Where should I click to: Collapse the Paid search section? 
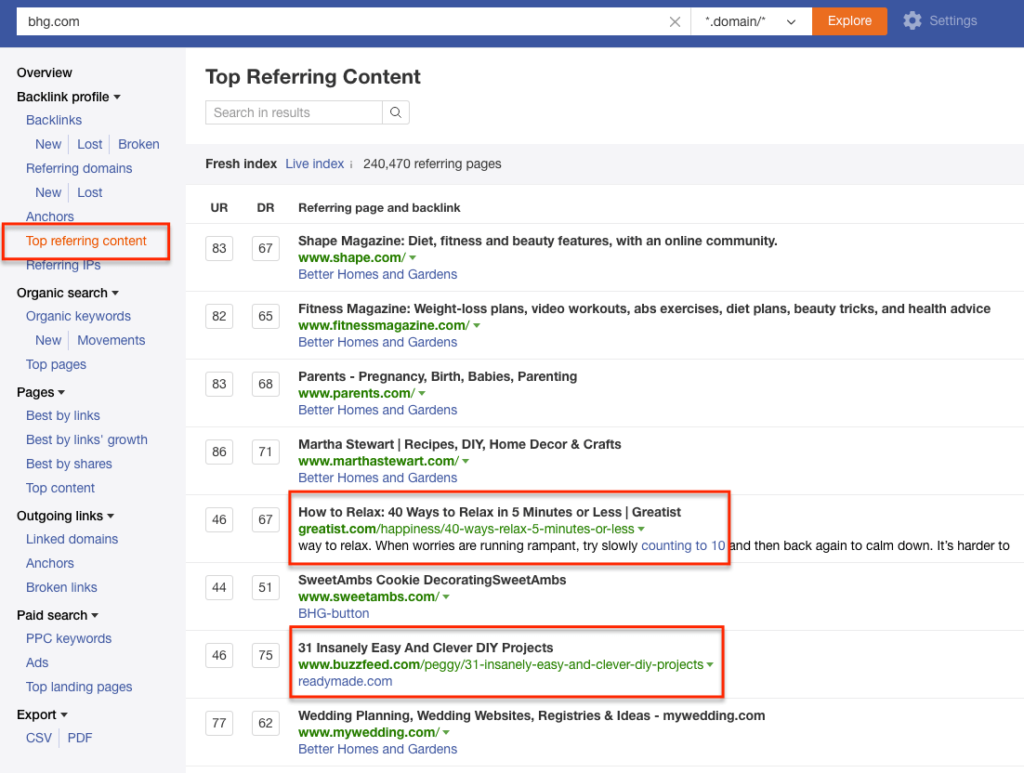57,615
